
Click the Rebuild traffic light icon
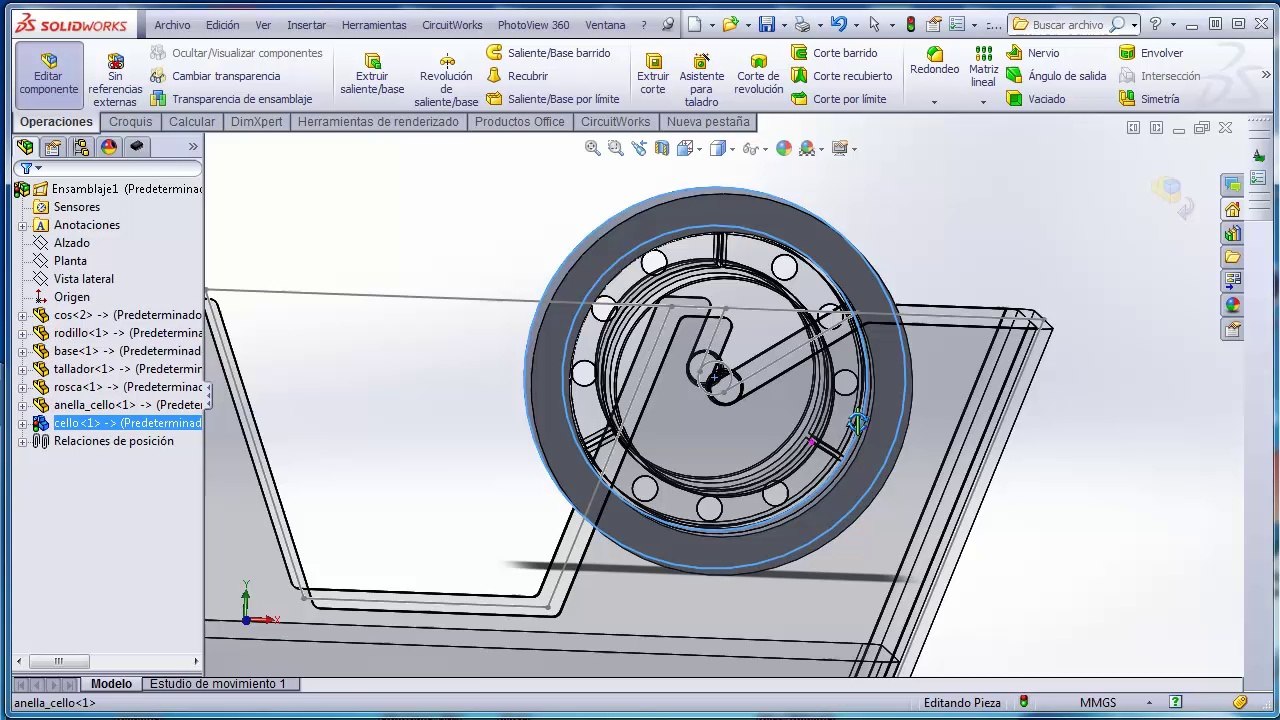[911, 24]
